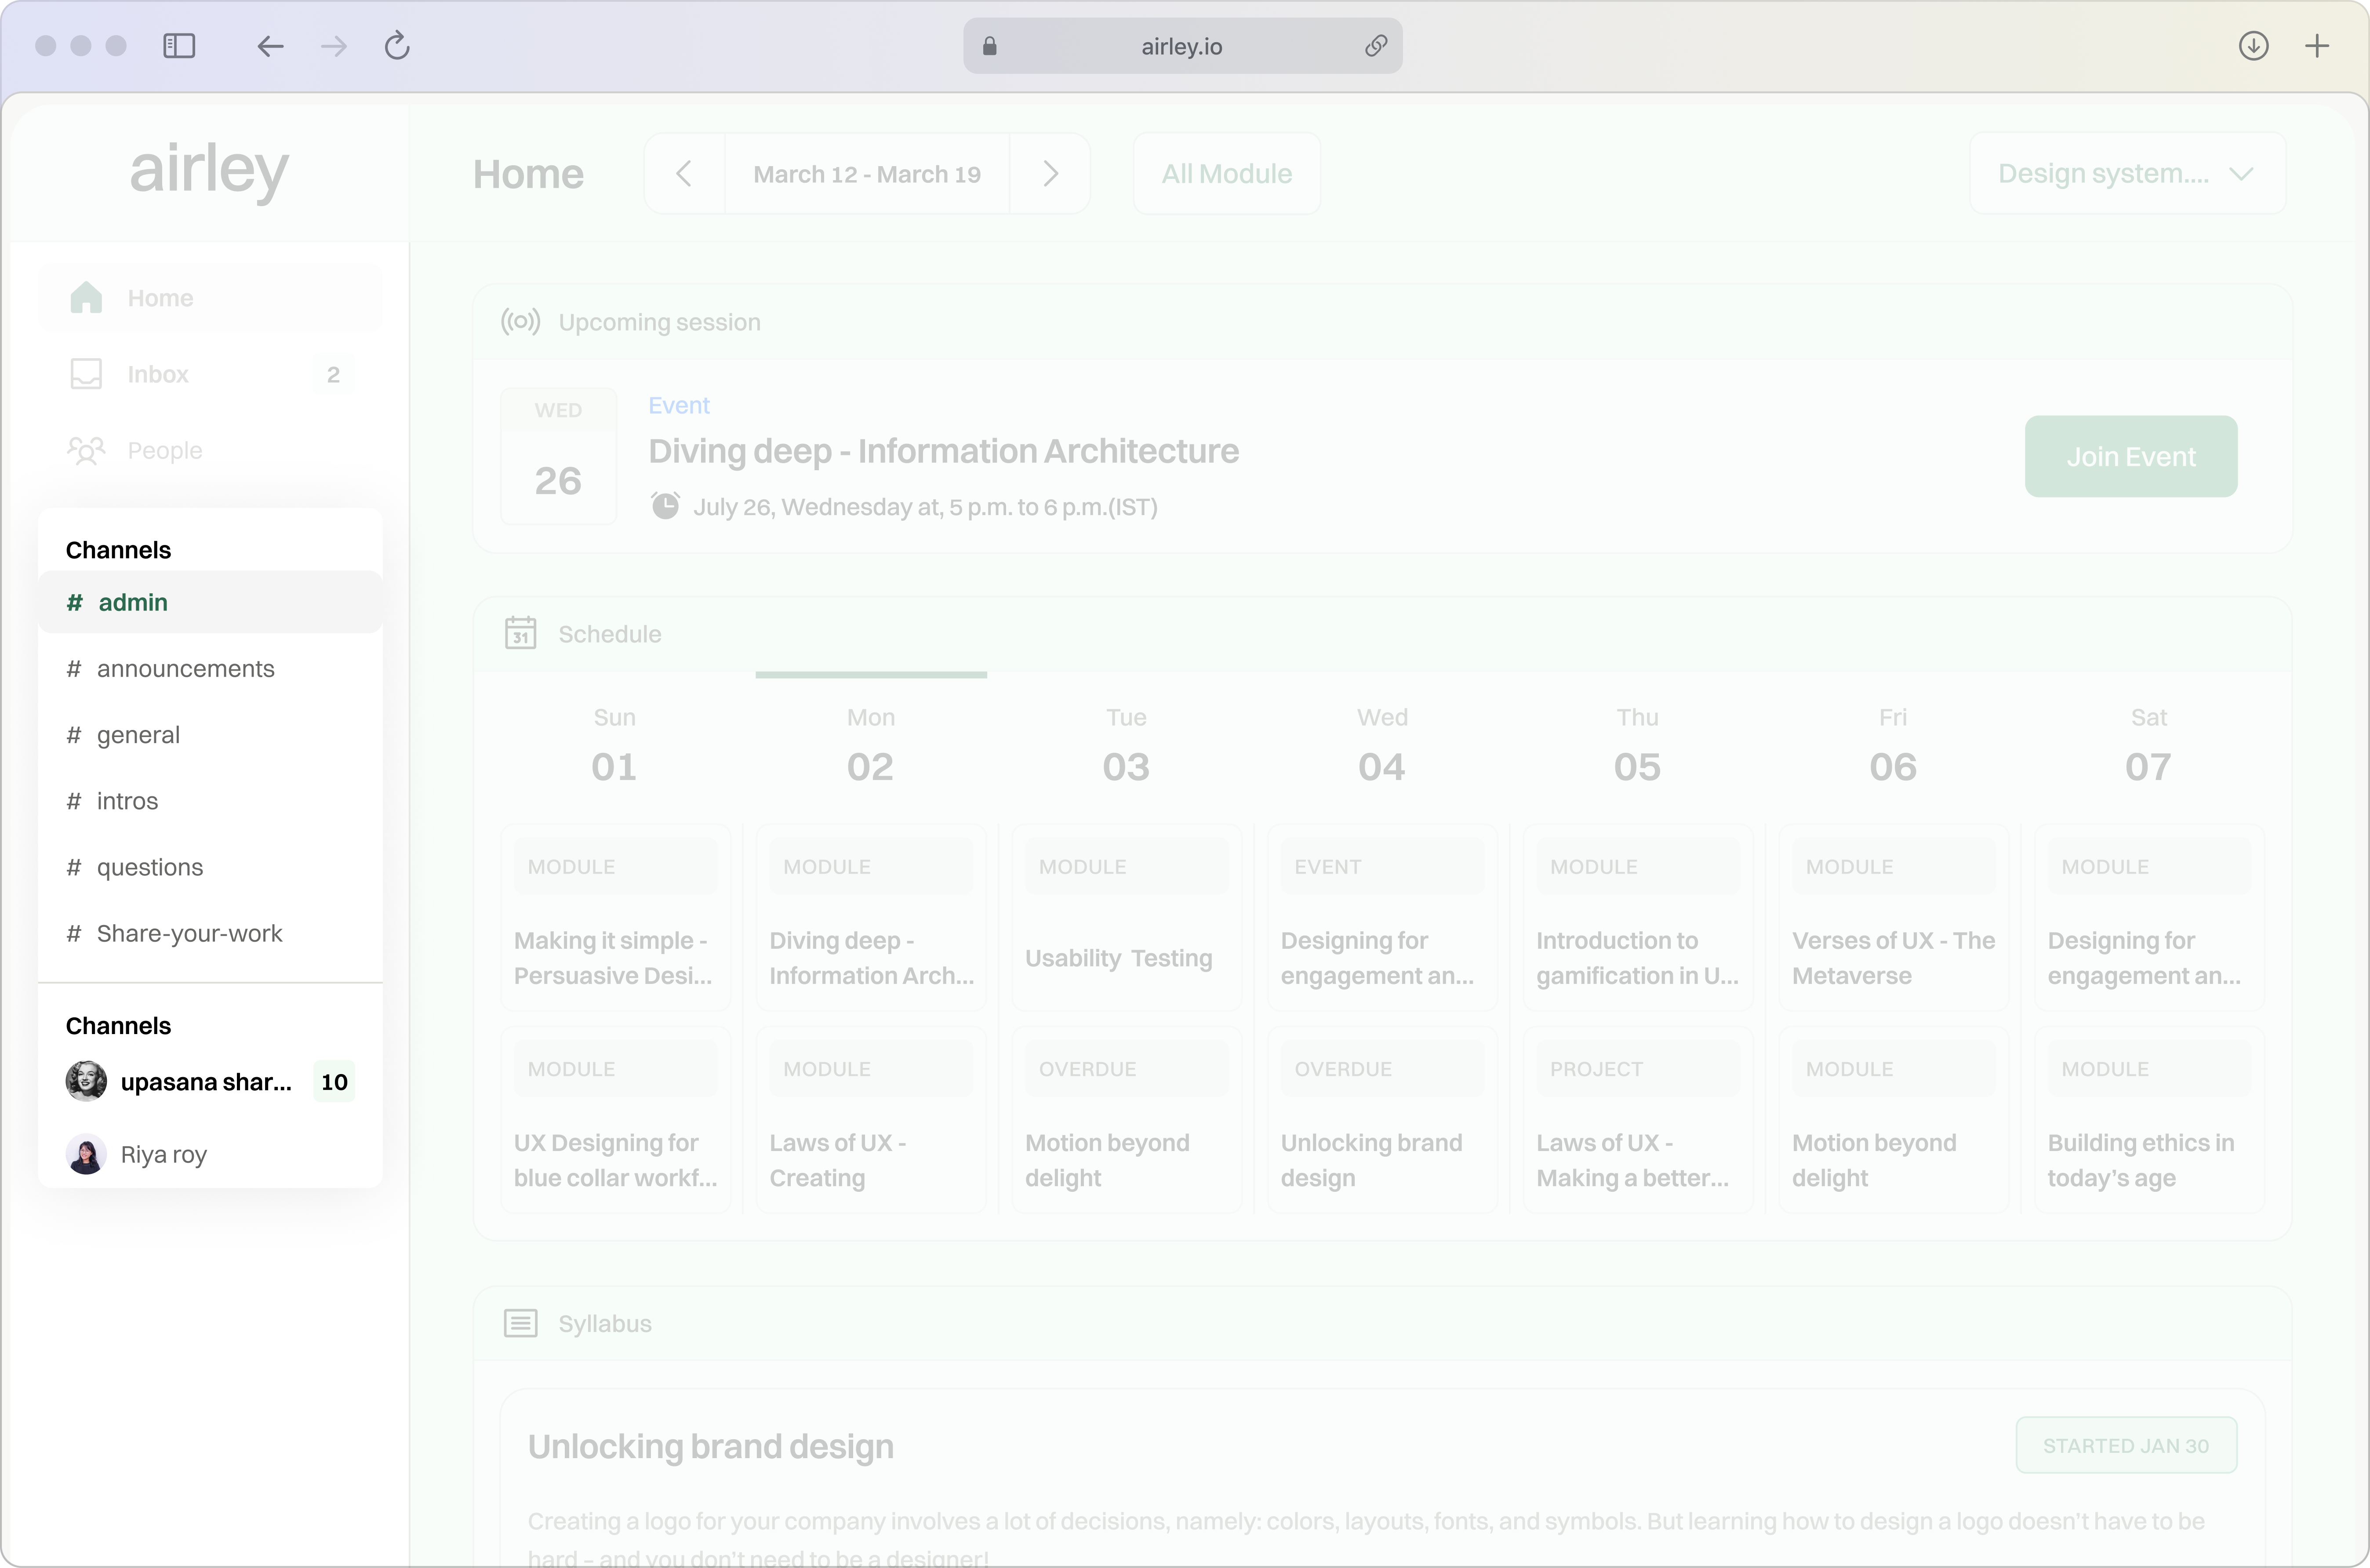Image resolution: width=2370 pixels, height=1568 pixels.
Task: Click the alarm clock icon beside July 26
Action: click(665, 506)
